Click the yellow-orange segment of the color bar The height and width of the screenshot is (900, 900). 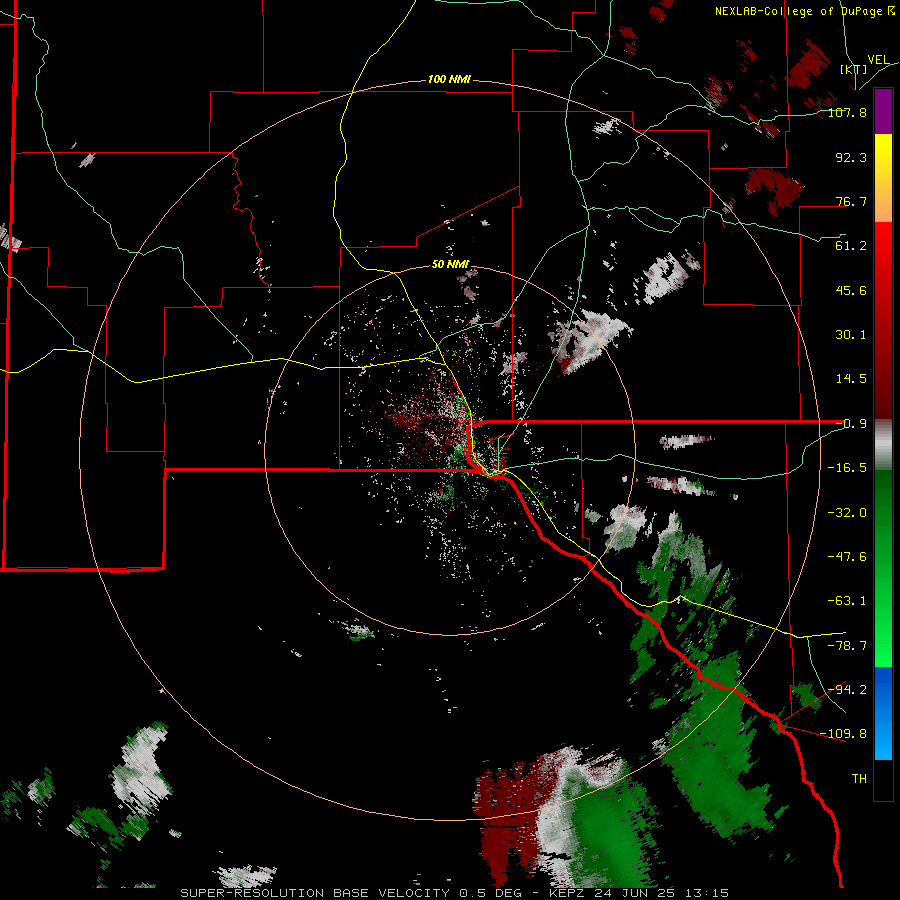(x=883, y=178)
